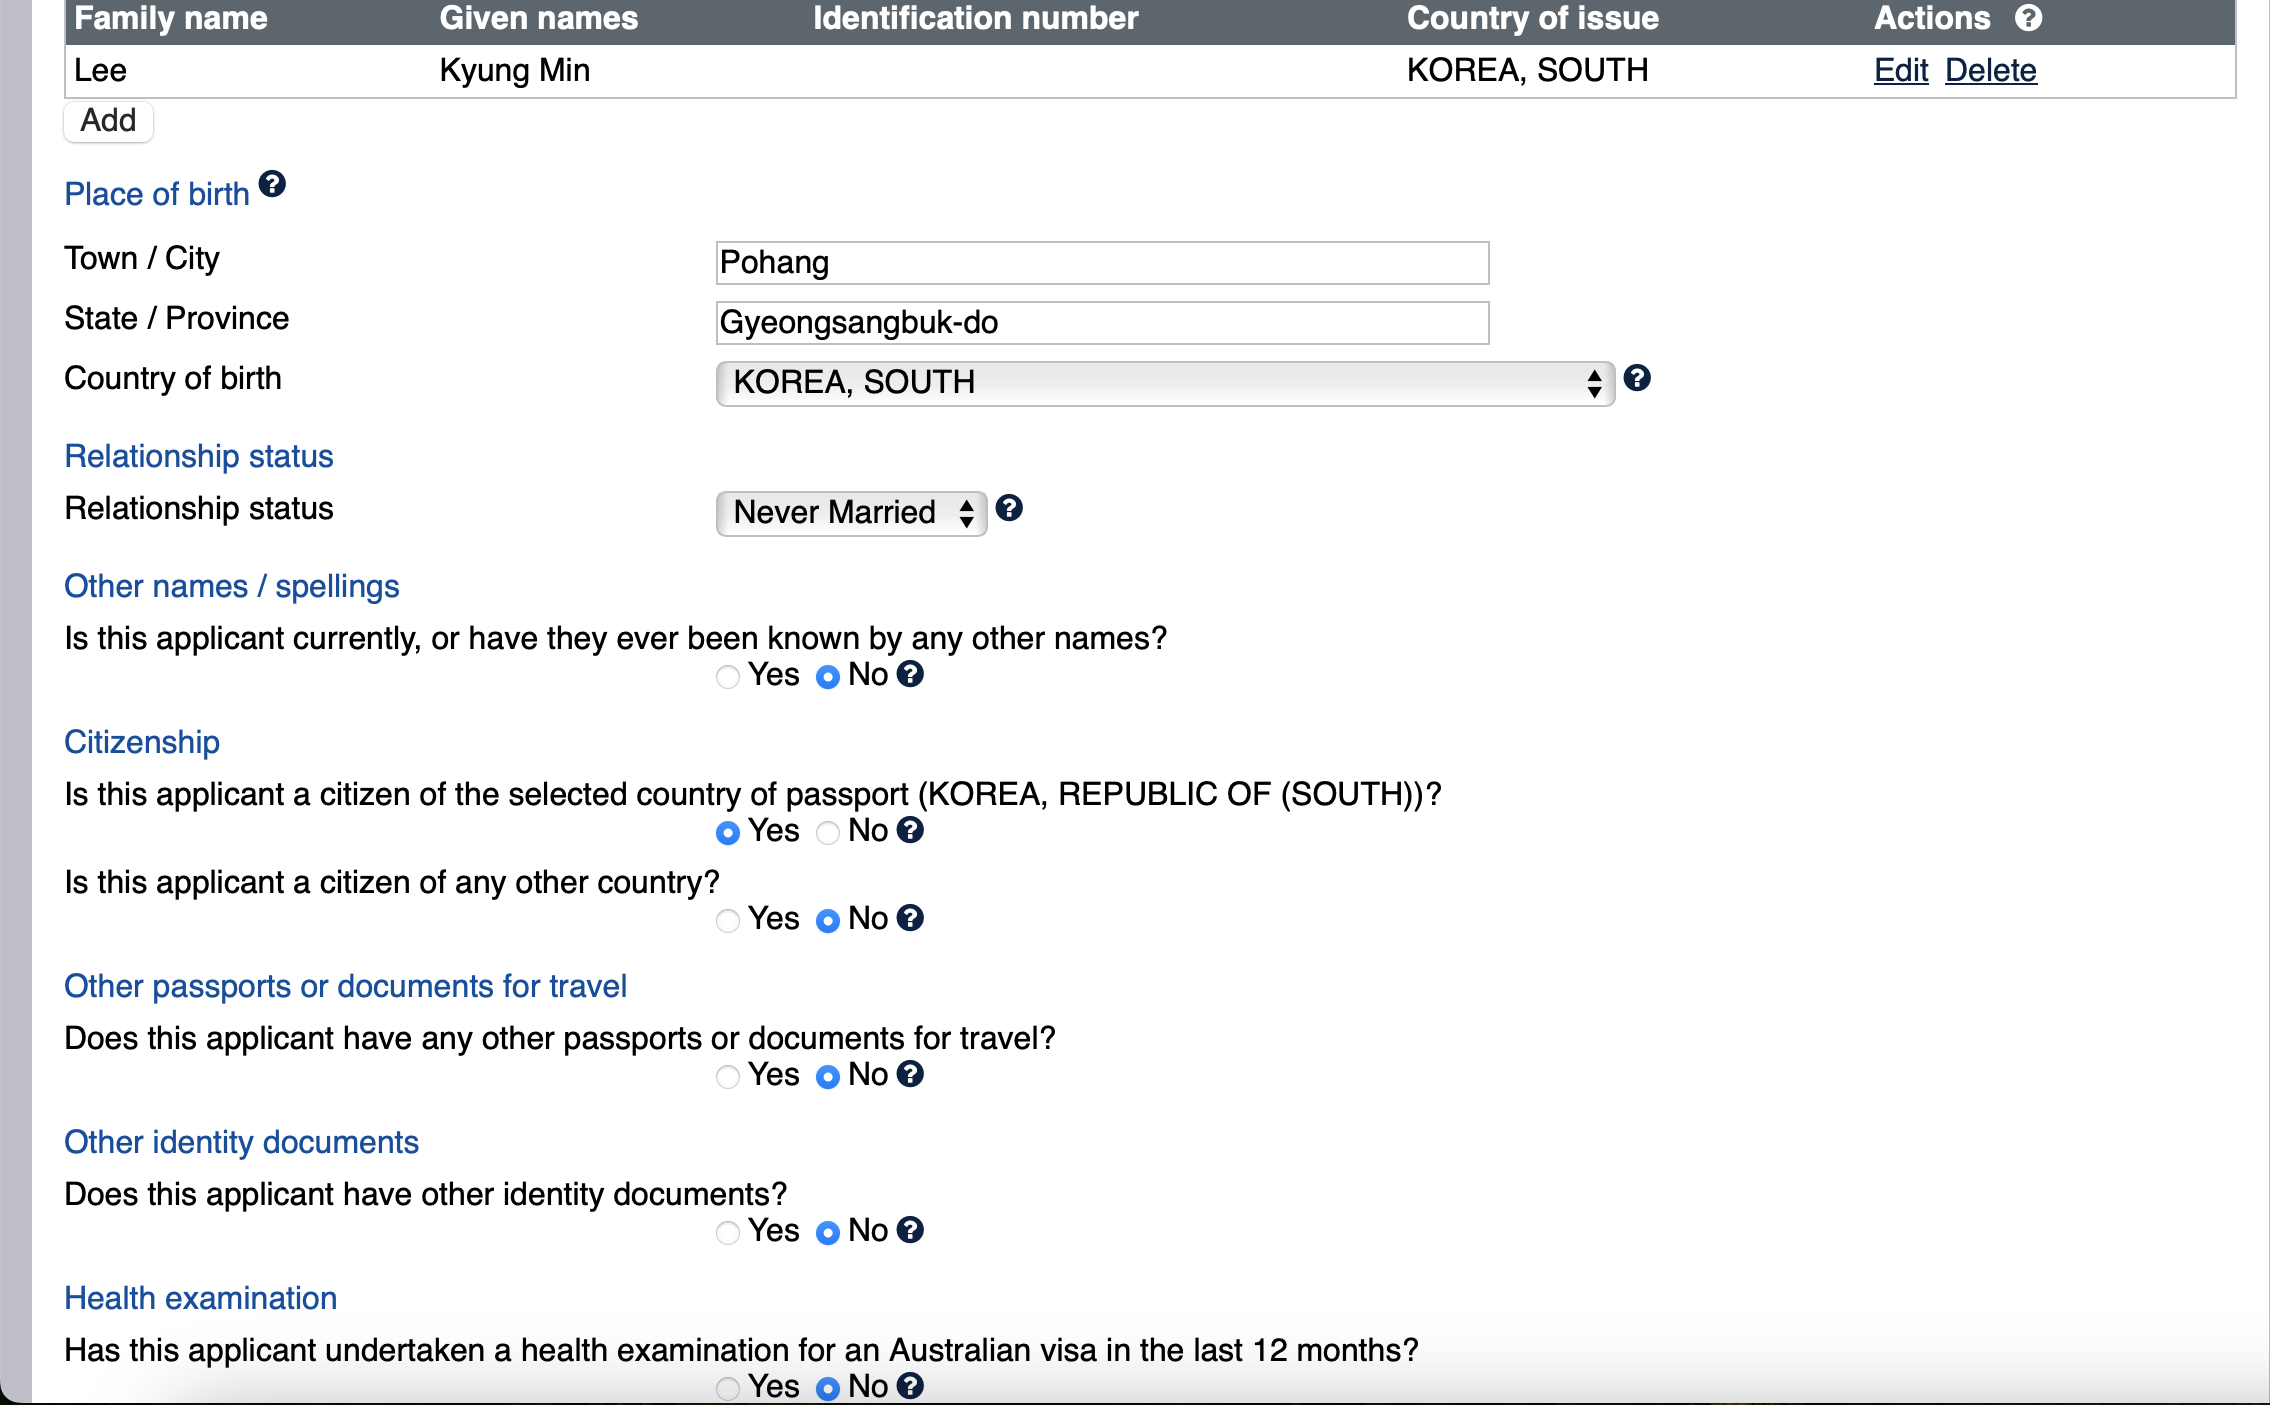The image size is (2270, 1405).
Task: Click the 'Other names / spellings' heading
Action: 231,586
